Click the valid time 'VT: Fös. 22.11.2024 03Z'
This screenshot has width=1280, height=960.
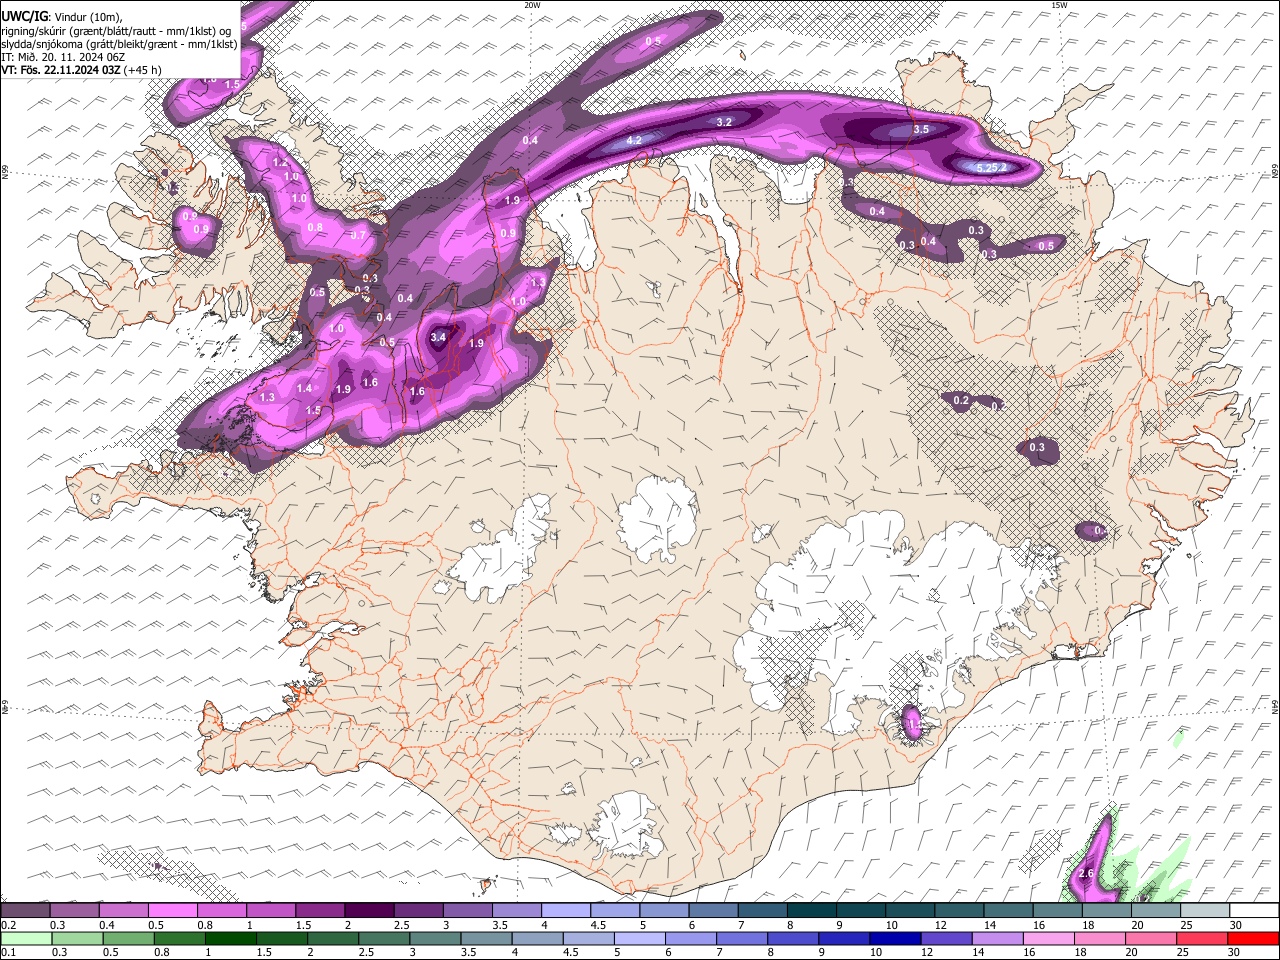(x=61, y=70)
